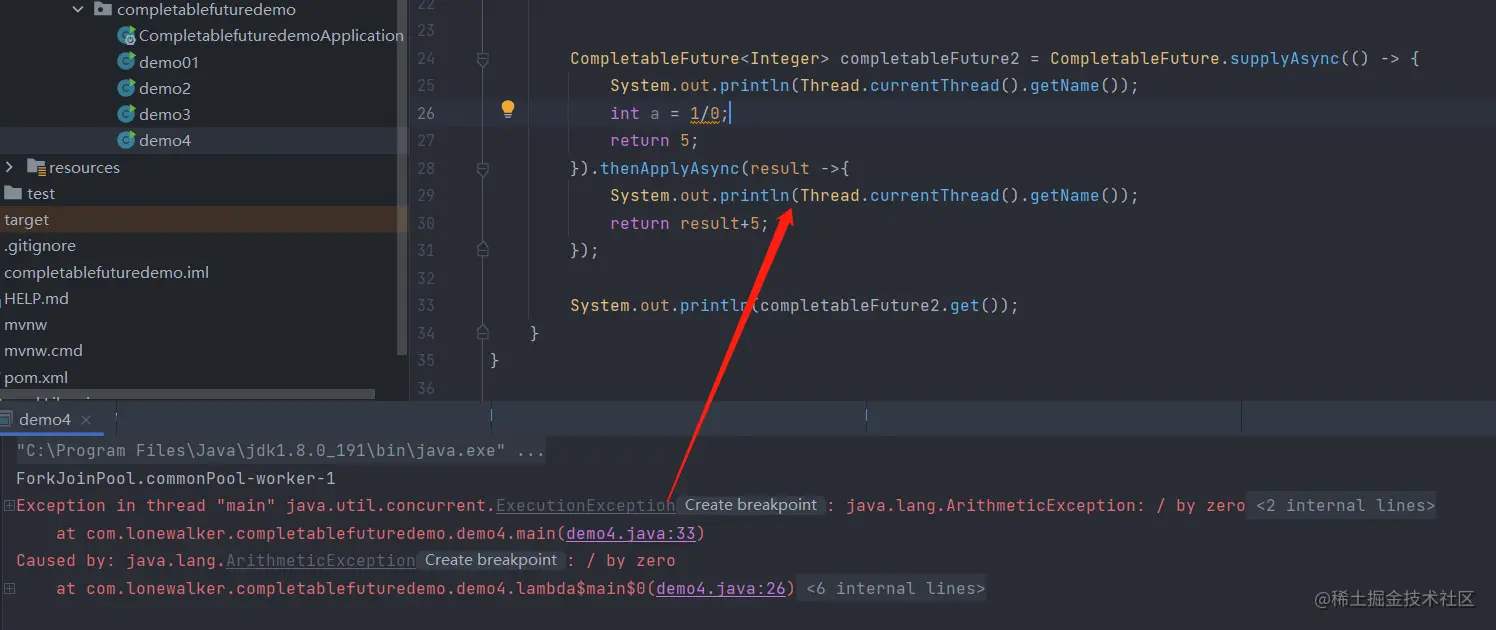Viewport: 1496px width, 630px height.
Task: Click Create breakpoint next to ExecutionException
Action: [x=751, y=505]
